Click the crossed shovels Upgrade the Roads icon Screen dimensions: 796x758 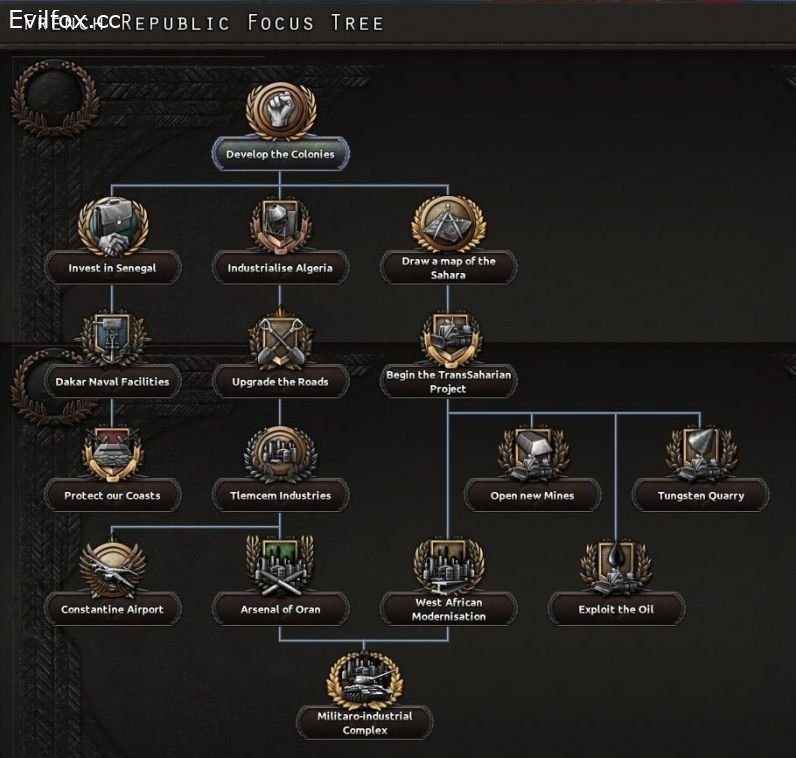(280, 338)
